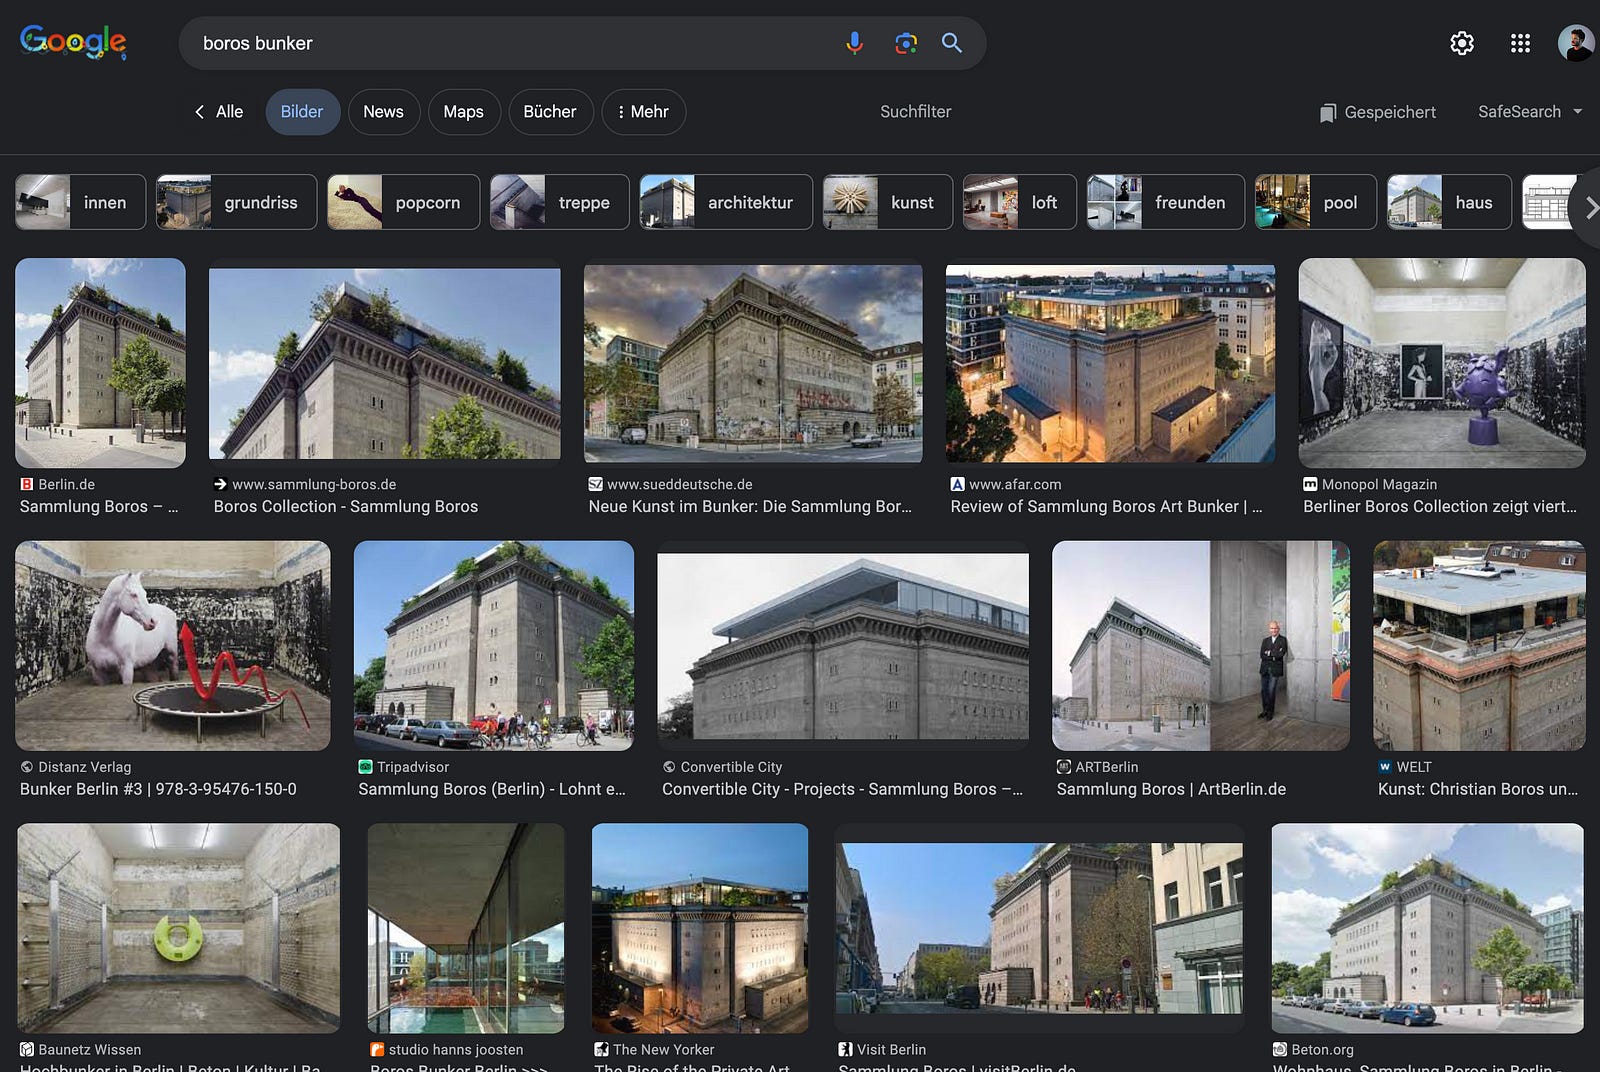
Task: Open the www.afar.com review link
Action: click(1106, 506)
